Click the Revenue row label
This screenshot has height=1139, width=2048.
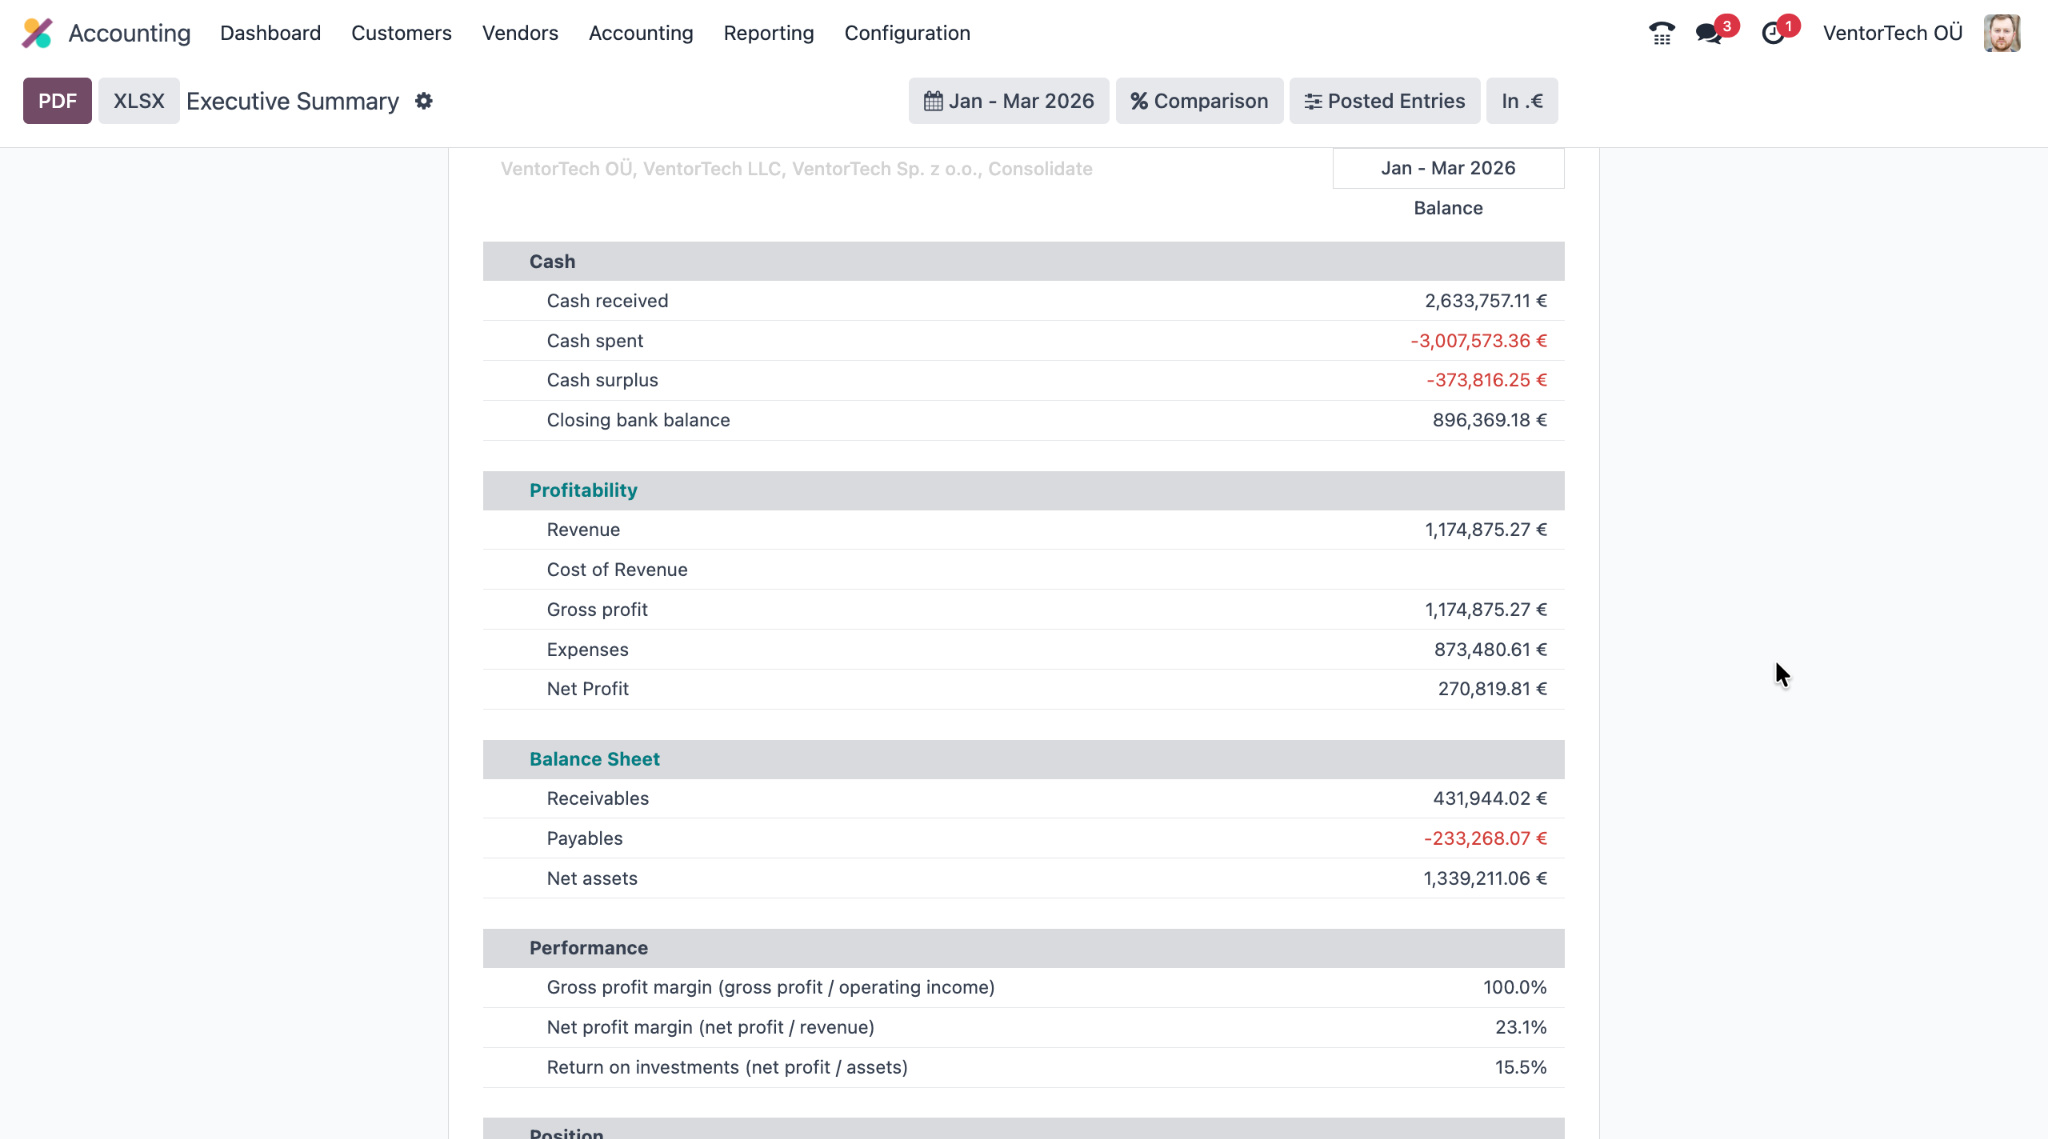583,530
